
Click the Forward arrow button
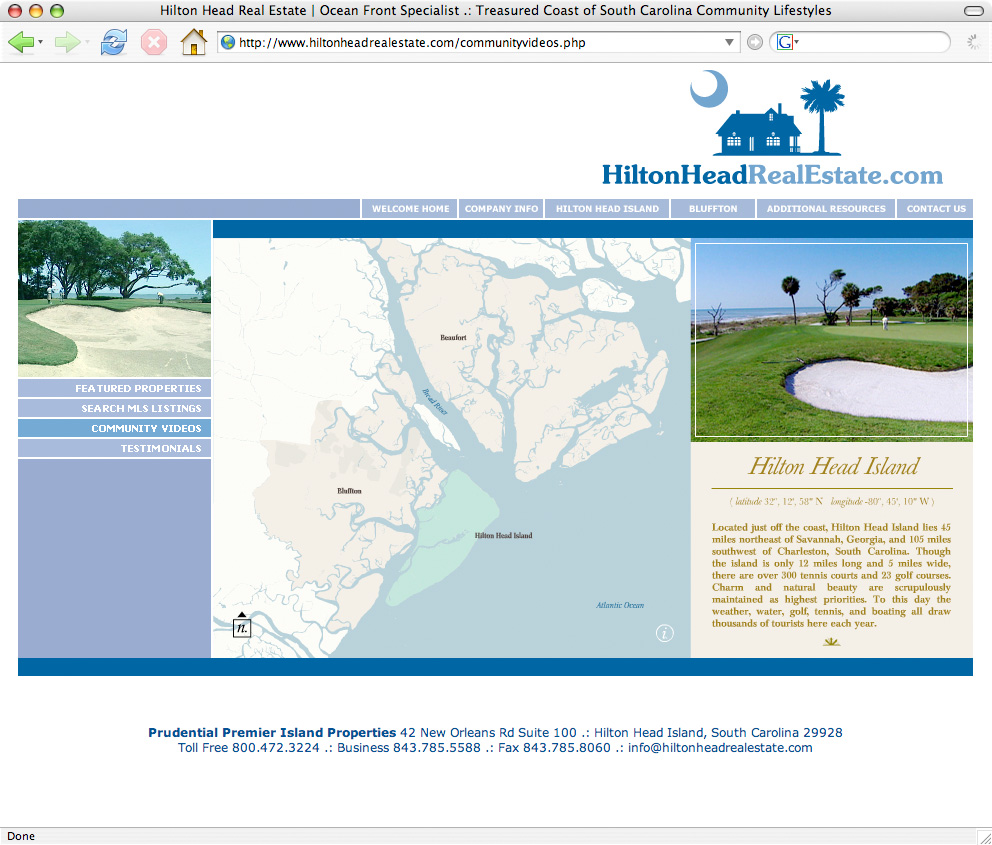coord(66,42)
